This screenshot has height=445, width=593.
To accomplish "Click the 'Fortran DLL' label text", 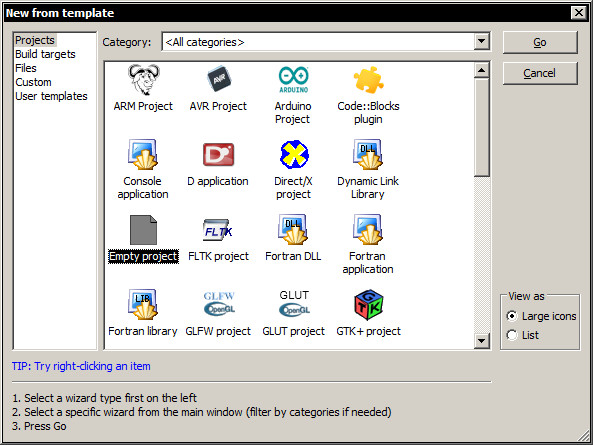I will coord(293,256).
